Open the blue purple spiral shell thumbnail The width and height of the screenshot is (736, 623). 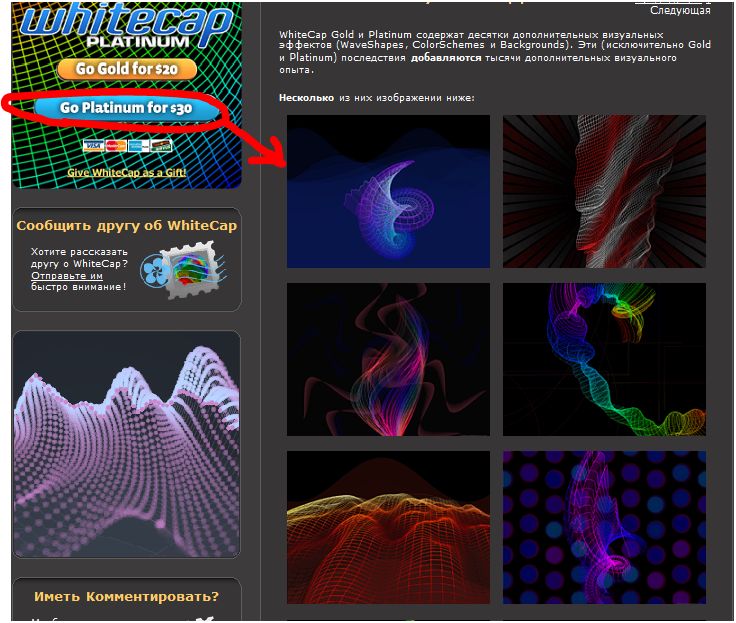pyautogui.click(x=388, y=192)
